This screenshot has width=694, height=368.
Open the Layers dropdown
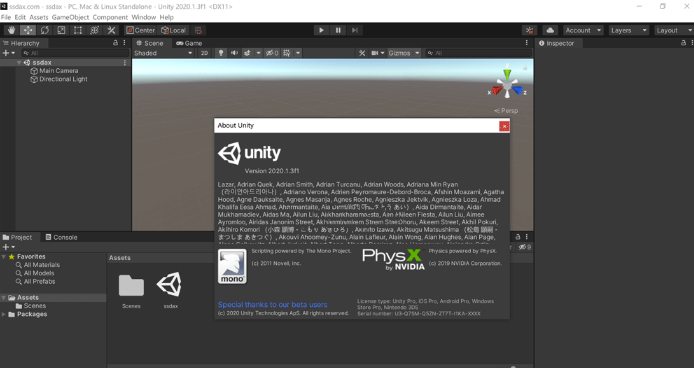pos(628,30)
